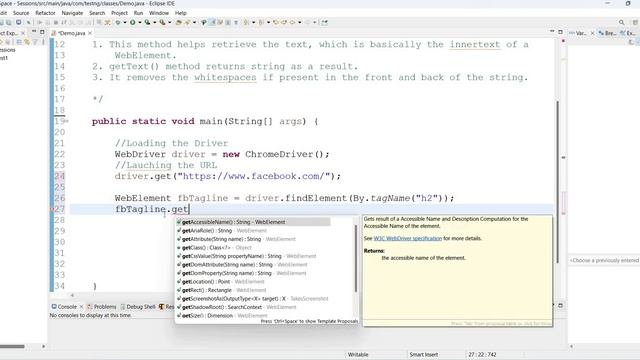Open the Window menu
640x360 pixels.
[x=159, y=13]
